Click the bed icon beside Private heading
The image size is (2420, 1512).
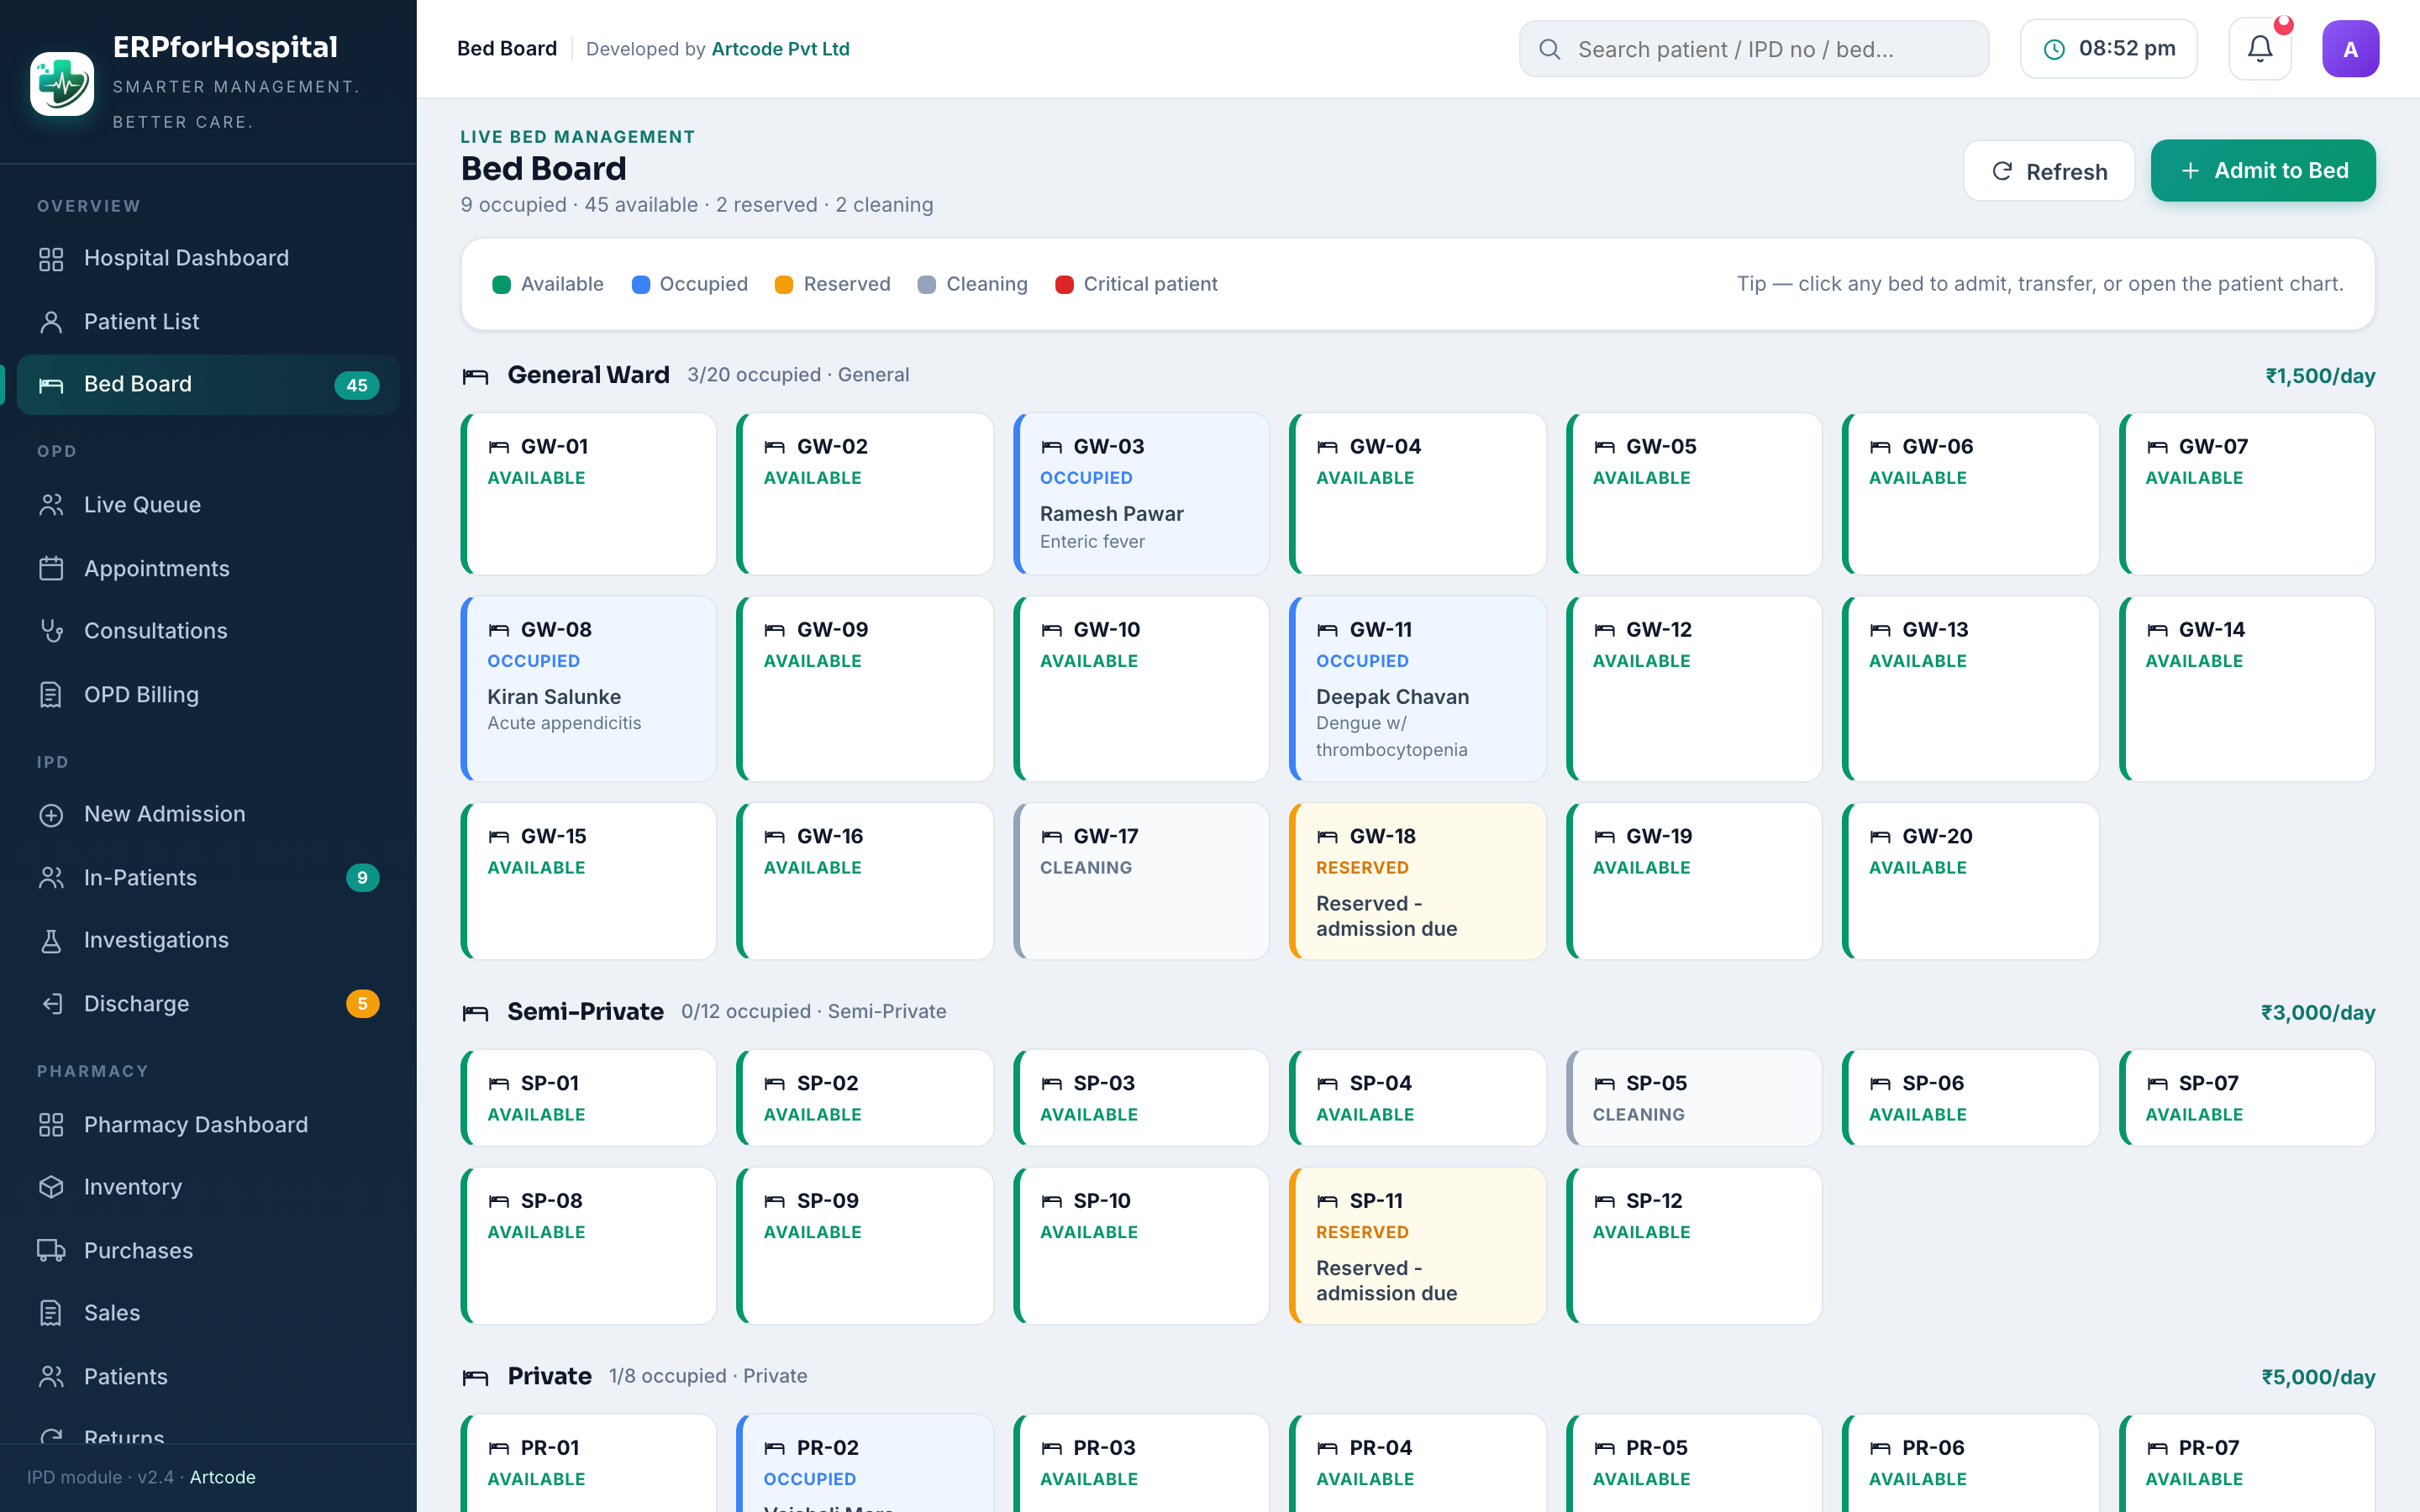[475, 1378]
